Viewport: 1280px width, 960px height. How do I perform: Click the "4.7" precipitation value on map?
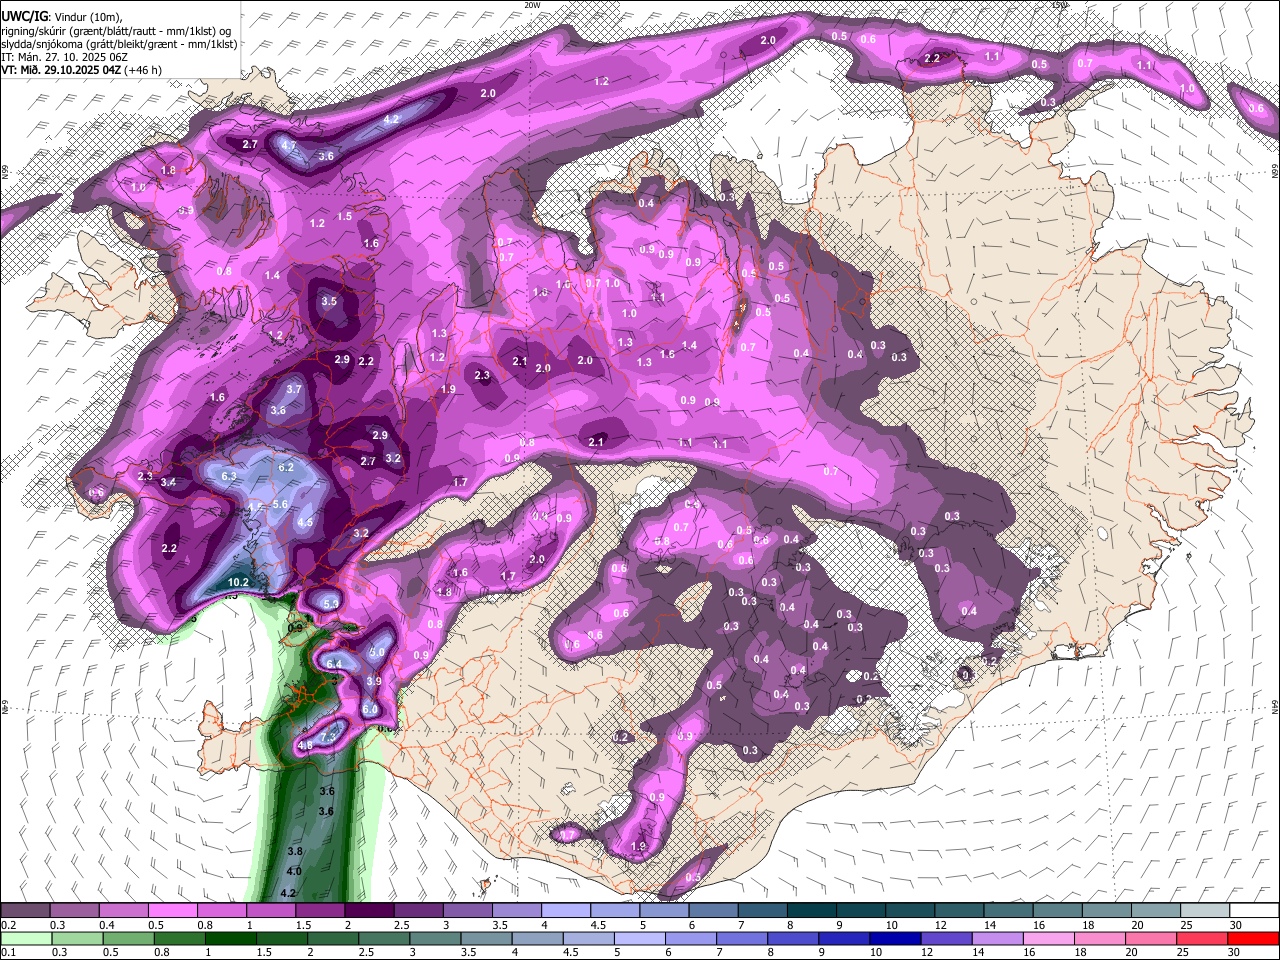(289, 146)
